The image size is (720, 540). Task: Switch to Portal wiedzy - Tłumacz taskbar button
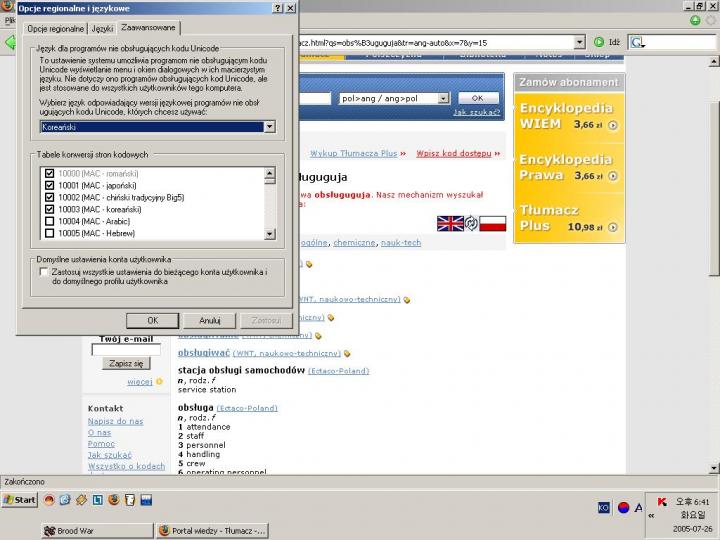(x=212, y=531)
